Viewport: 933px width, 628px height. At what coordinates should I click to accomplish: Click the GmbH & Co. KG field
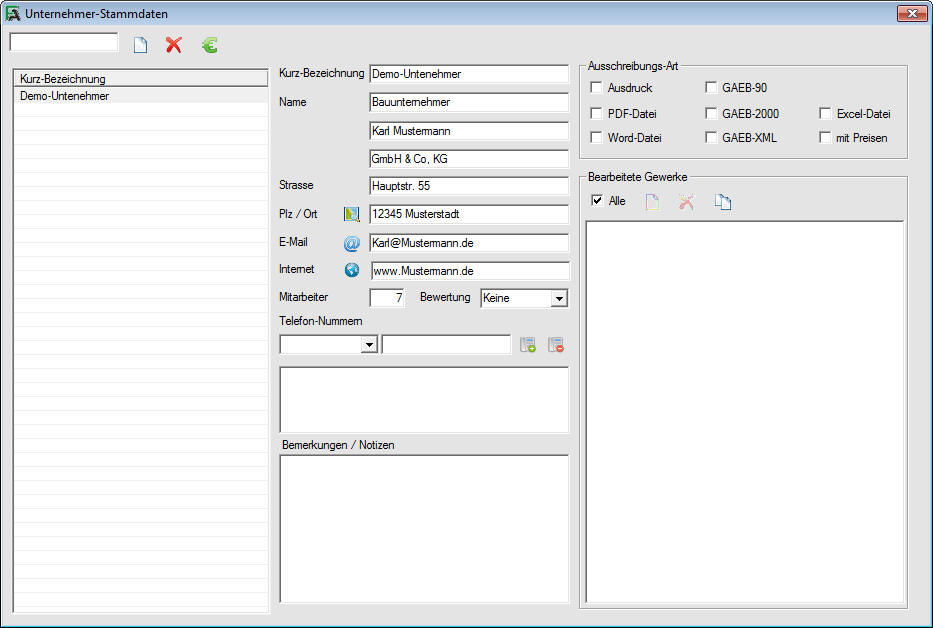(469, 159)
